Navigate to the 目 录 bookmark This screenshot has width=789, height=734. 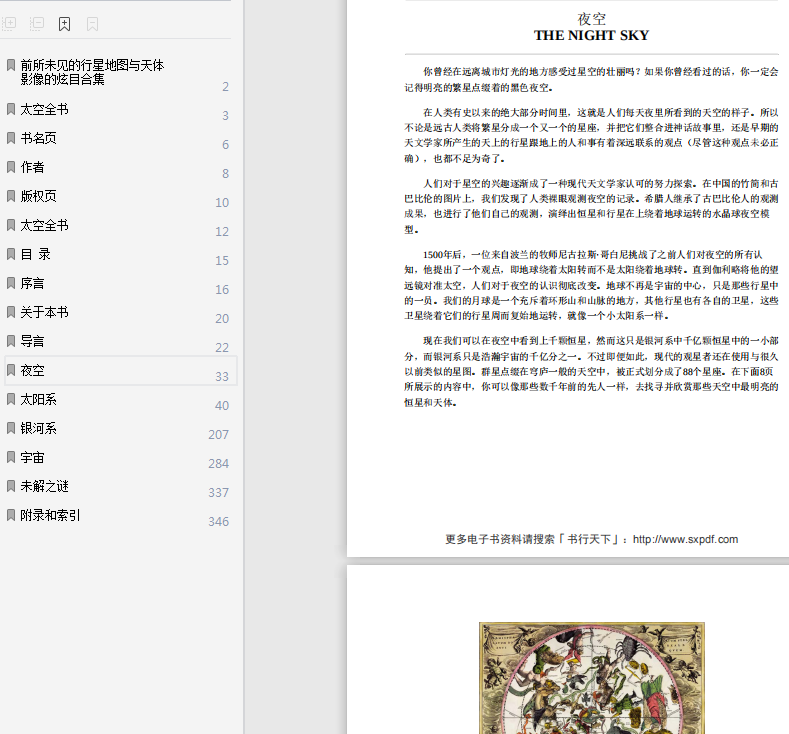pos(120,255)
